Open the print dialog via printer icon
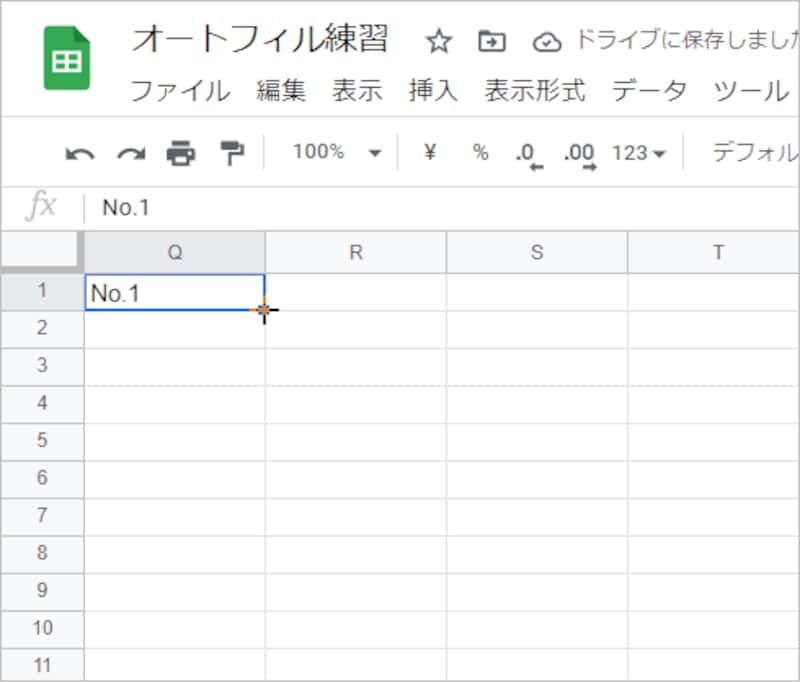800x682 pixels. point(180,152)
